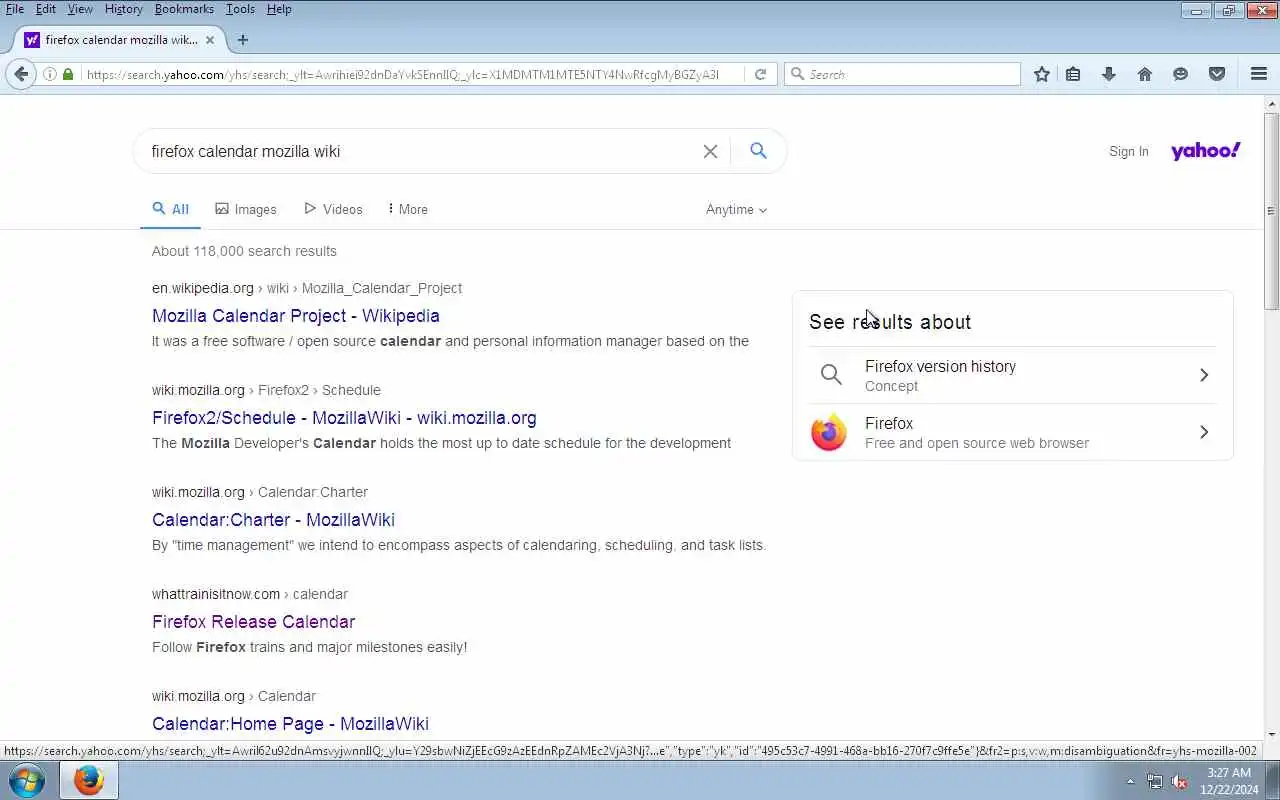
Task: Click the Sign In link
Action: (x=1129, y=152)
